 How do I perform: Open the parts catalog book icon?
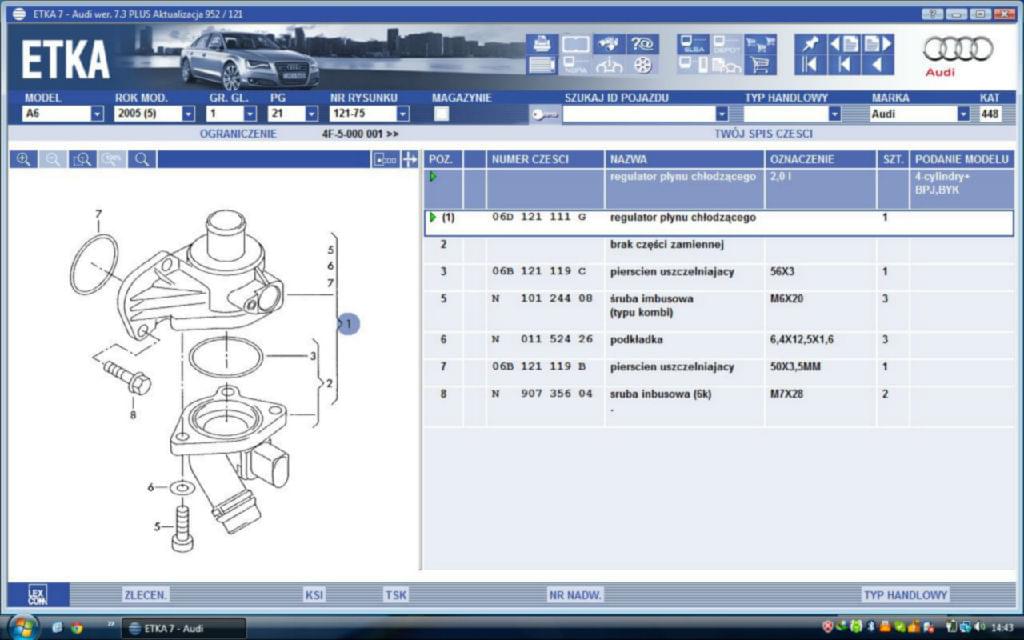tap(575, 44)
